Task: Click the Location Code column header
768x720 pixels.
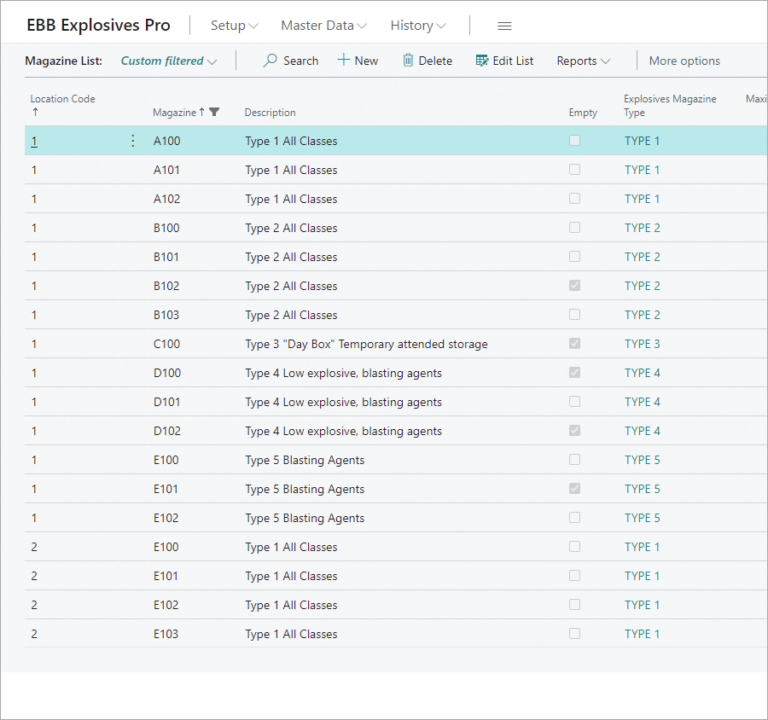Action: pyautogui.click(x=63, y=99)
